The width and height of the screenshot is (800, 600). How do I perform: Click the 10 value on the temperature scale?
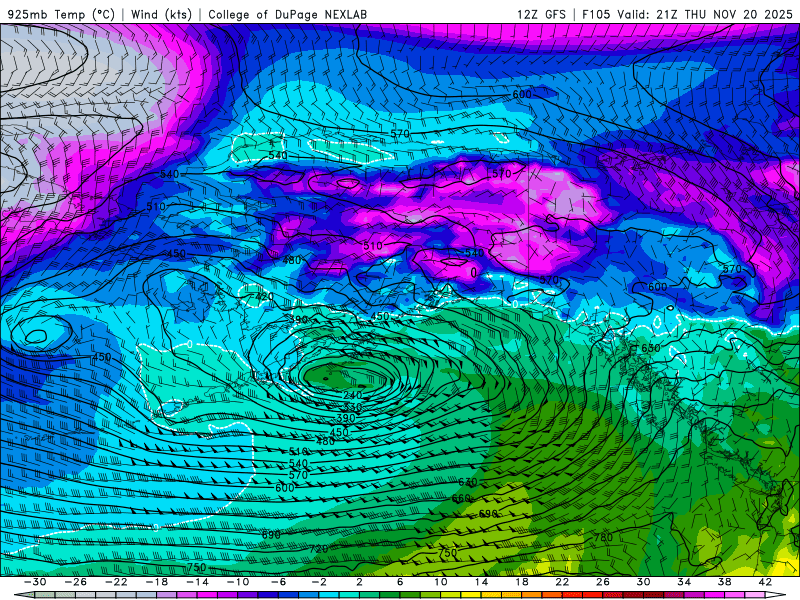coord(441,582)
